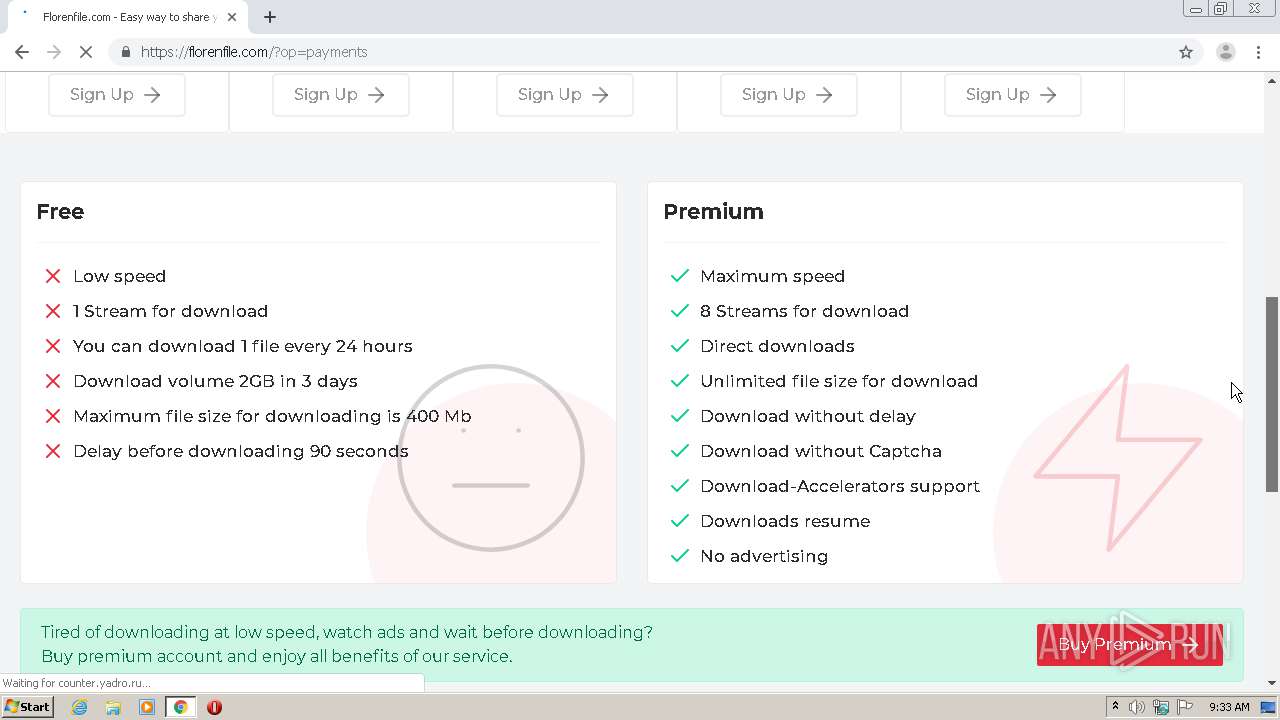The width and height of the screenshot is (1280, 720).
Task: Bookmark this page with the star
Action: pyautogui.click(x=1186, y=52)
